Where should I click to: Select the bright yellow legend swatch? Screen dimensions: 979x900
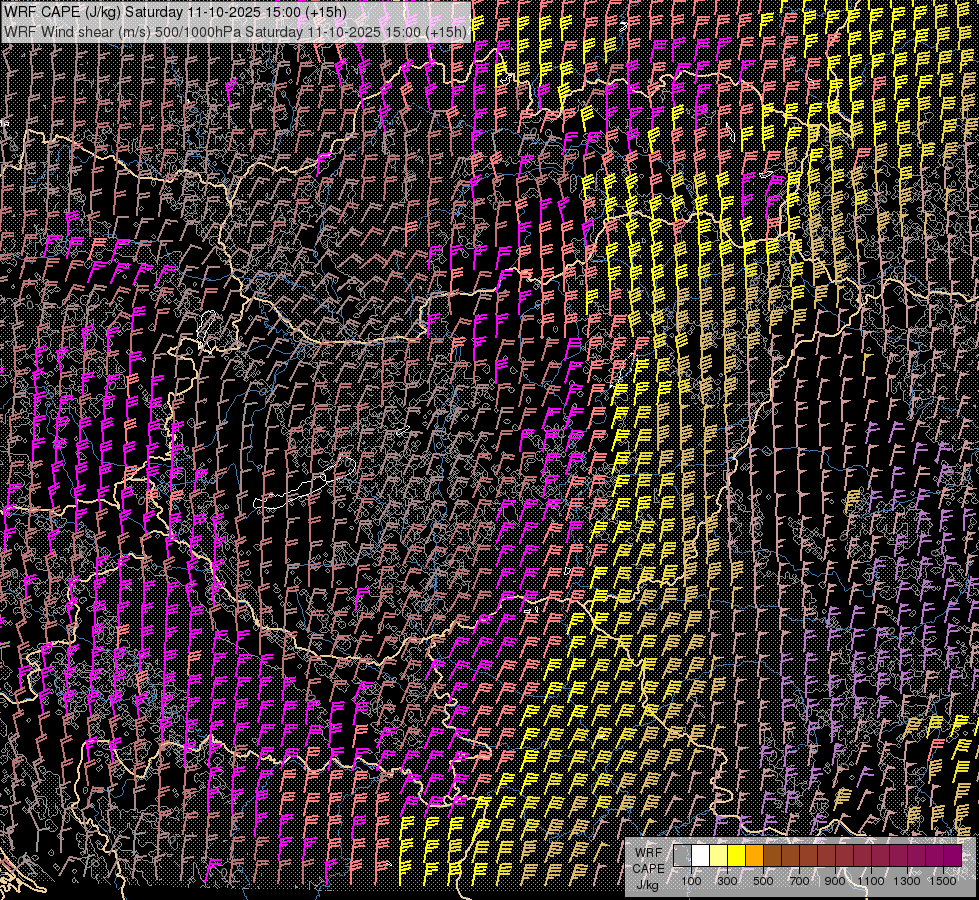737,856
